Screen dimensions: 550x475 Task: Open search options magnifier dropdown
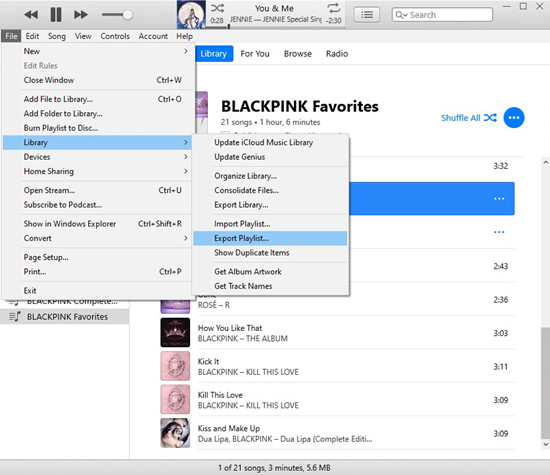pyautogui.click(x=401, y=15)
